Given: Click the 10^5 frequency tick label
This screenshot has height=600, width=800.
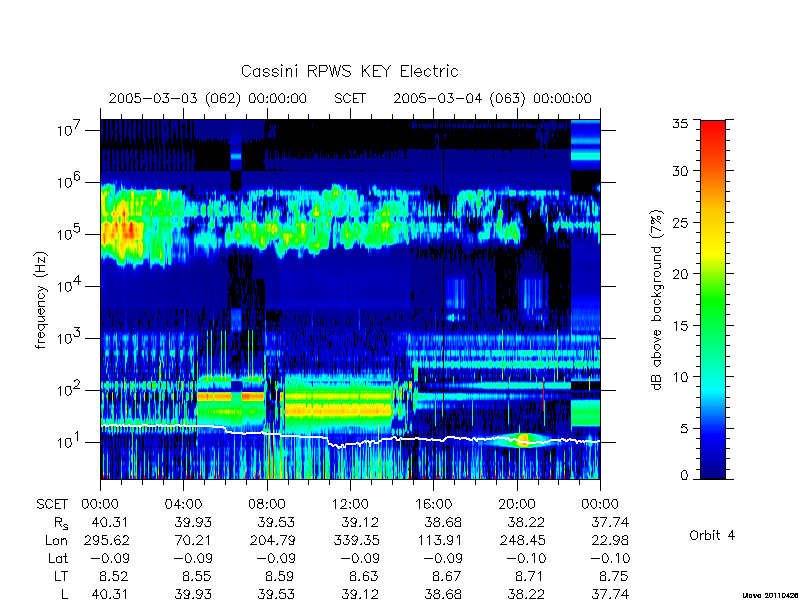Looking at the screenshot, I should [70, 234].
